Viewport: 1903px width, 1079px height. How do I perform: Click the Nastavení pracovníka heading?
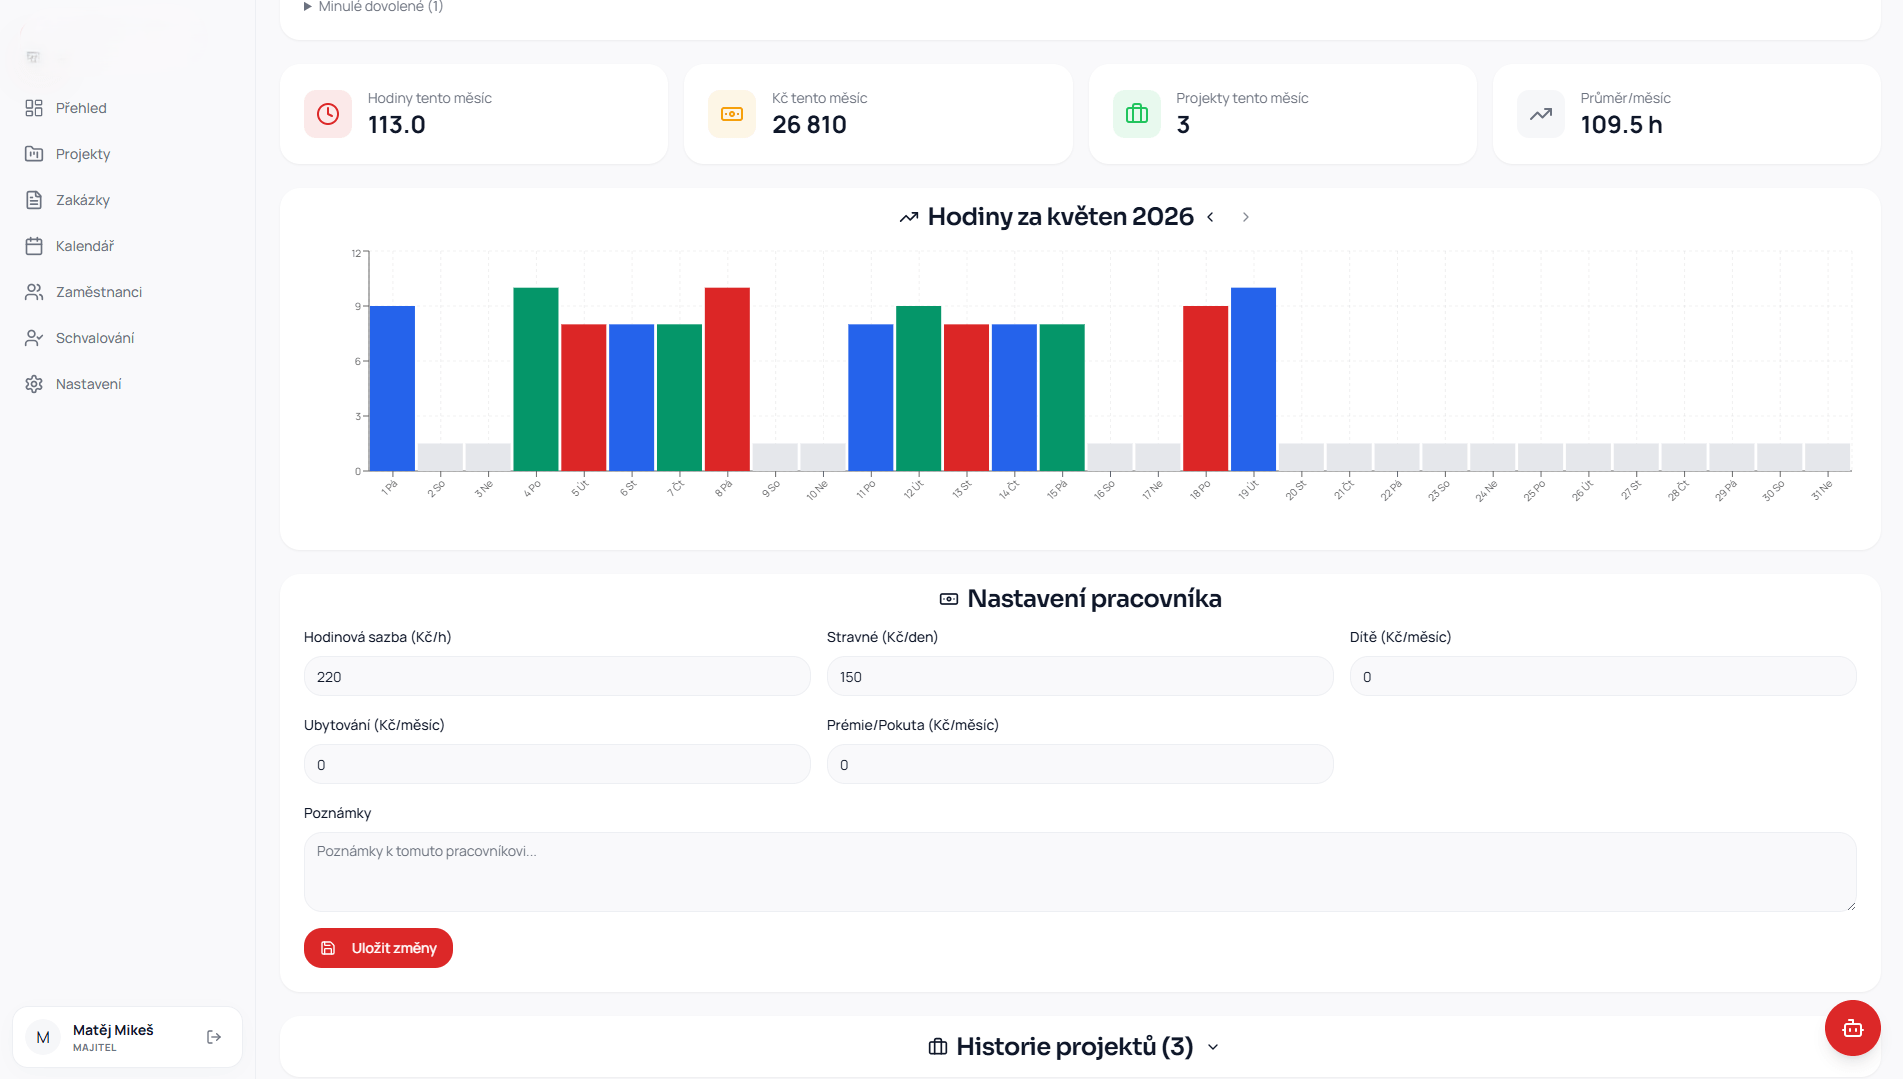click(x=1094, y=599)
